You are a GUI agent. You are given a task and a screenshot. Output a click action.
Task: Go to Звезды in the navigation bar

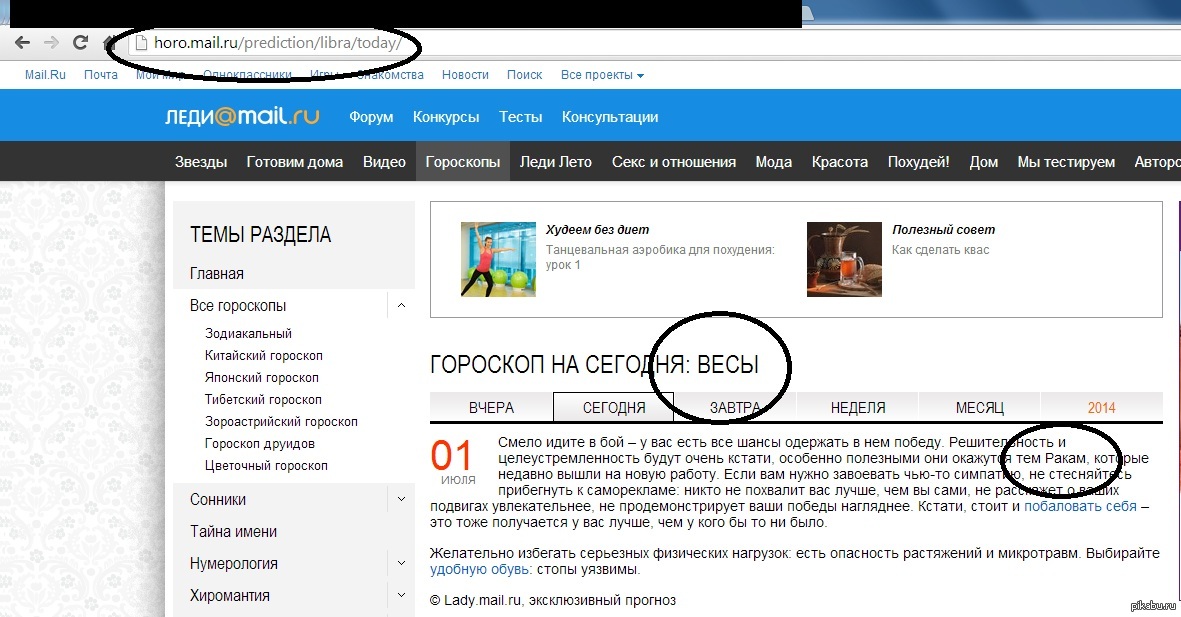[201, 161]
